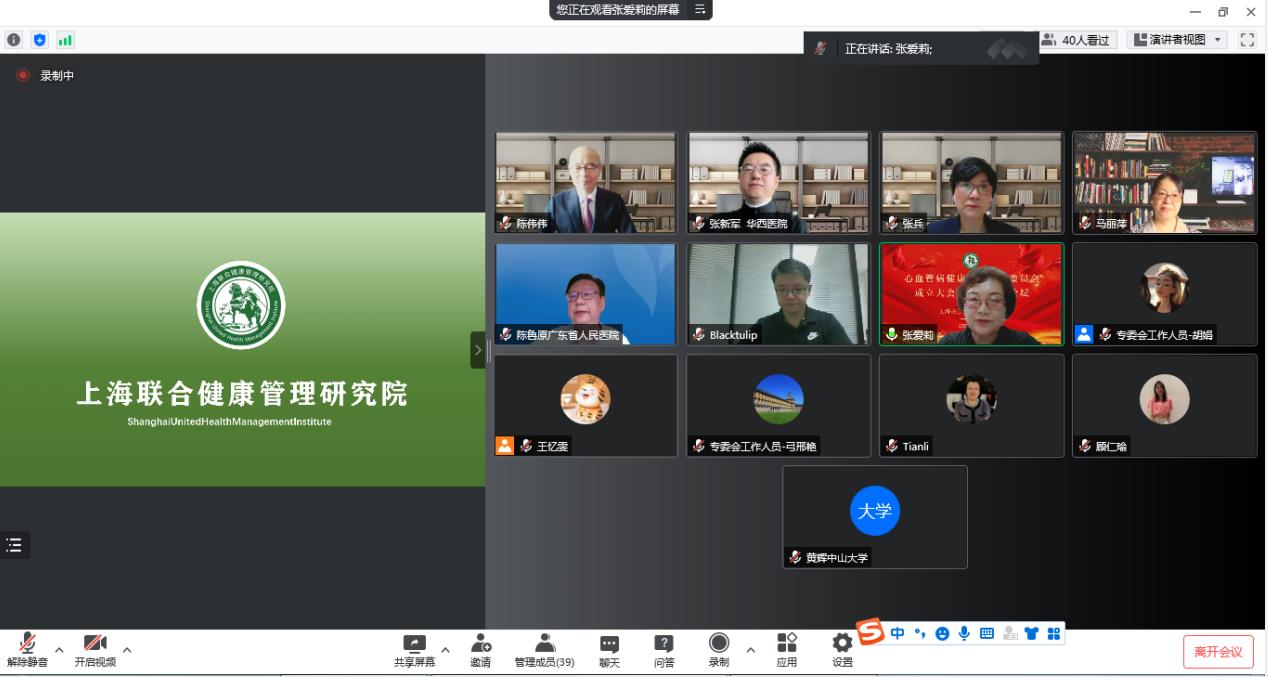Screen dimensions: 1268x677
Task: Click 陈伟伟 muted microphone icon
Action: pos(506,224)
